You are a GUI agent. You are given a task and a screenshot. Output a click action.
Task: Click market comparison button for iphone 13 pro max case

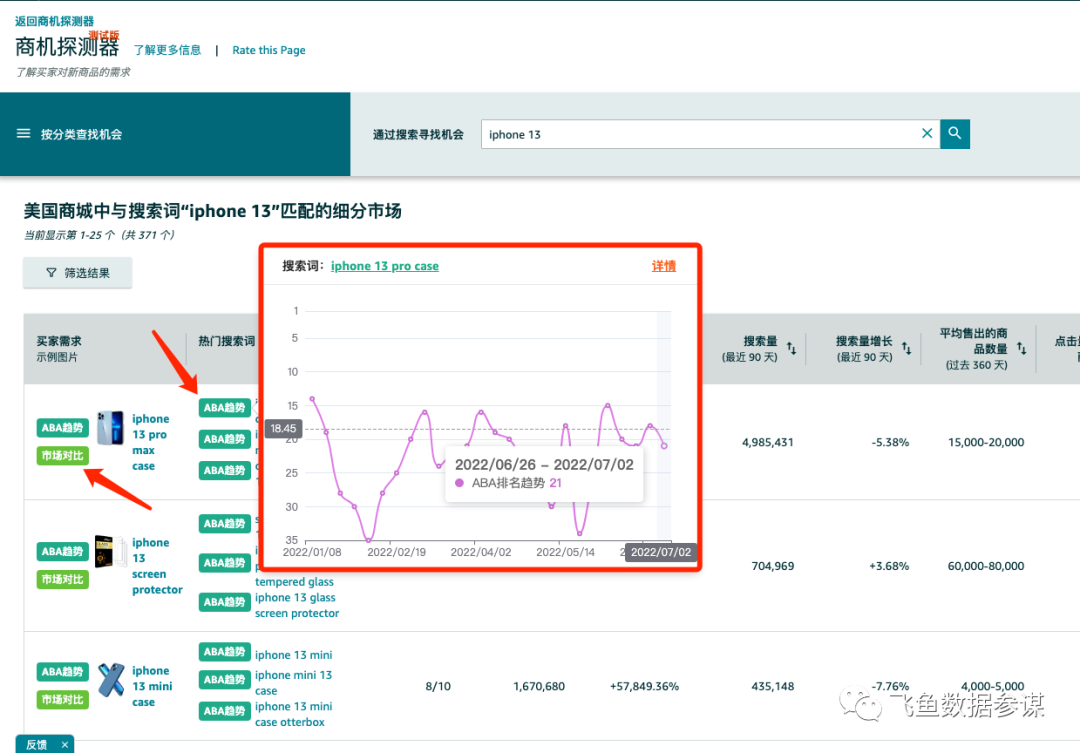coord(62,456)
